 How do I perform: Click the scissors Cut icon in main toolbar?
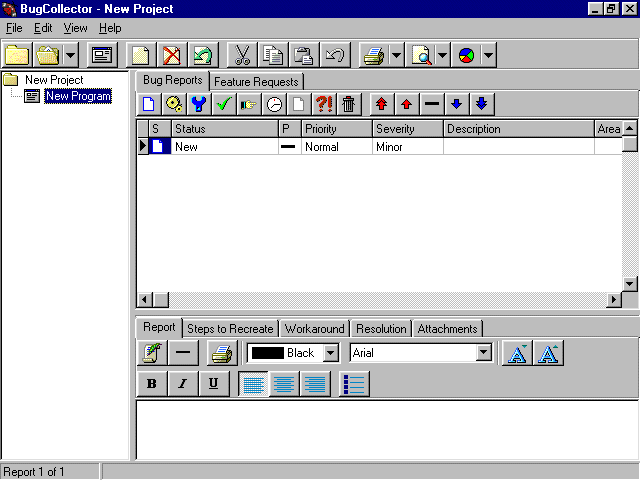241,55
